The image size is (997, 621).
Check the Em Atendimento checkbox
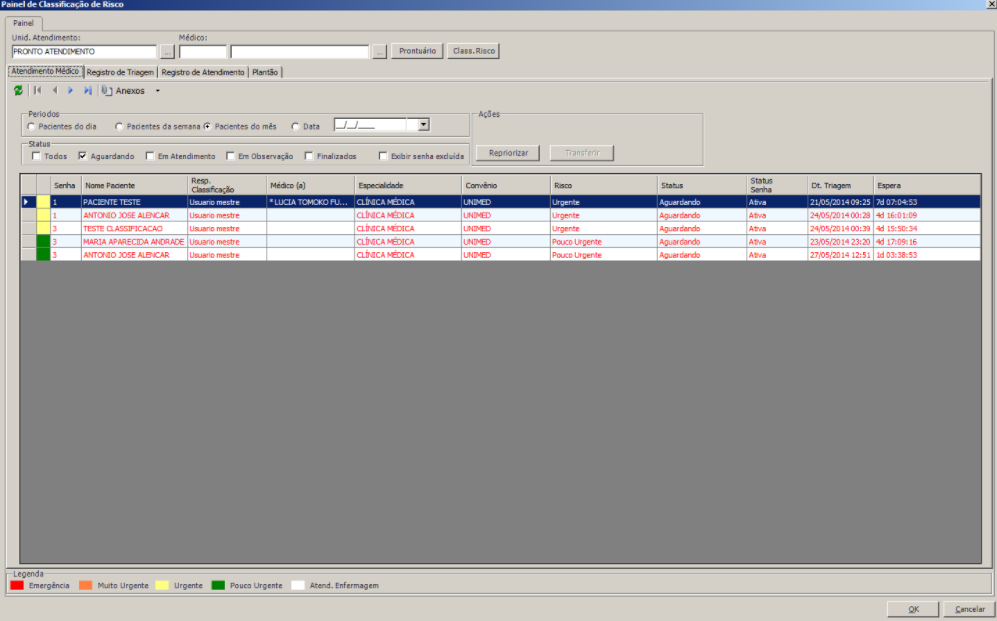pyautogui.click(x=150, y=156)
